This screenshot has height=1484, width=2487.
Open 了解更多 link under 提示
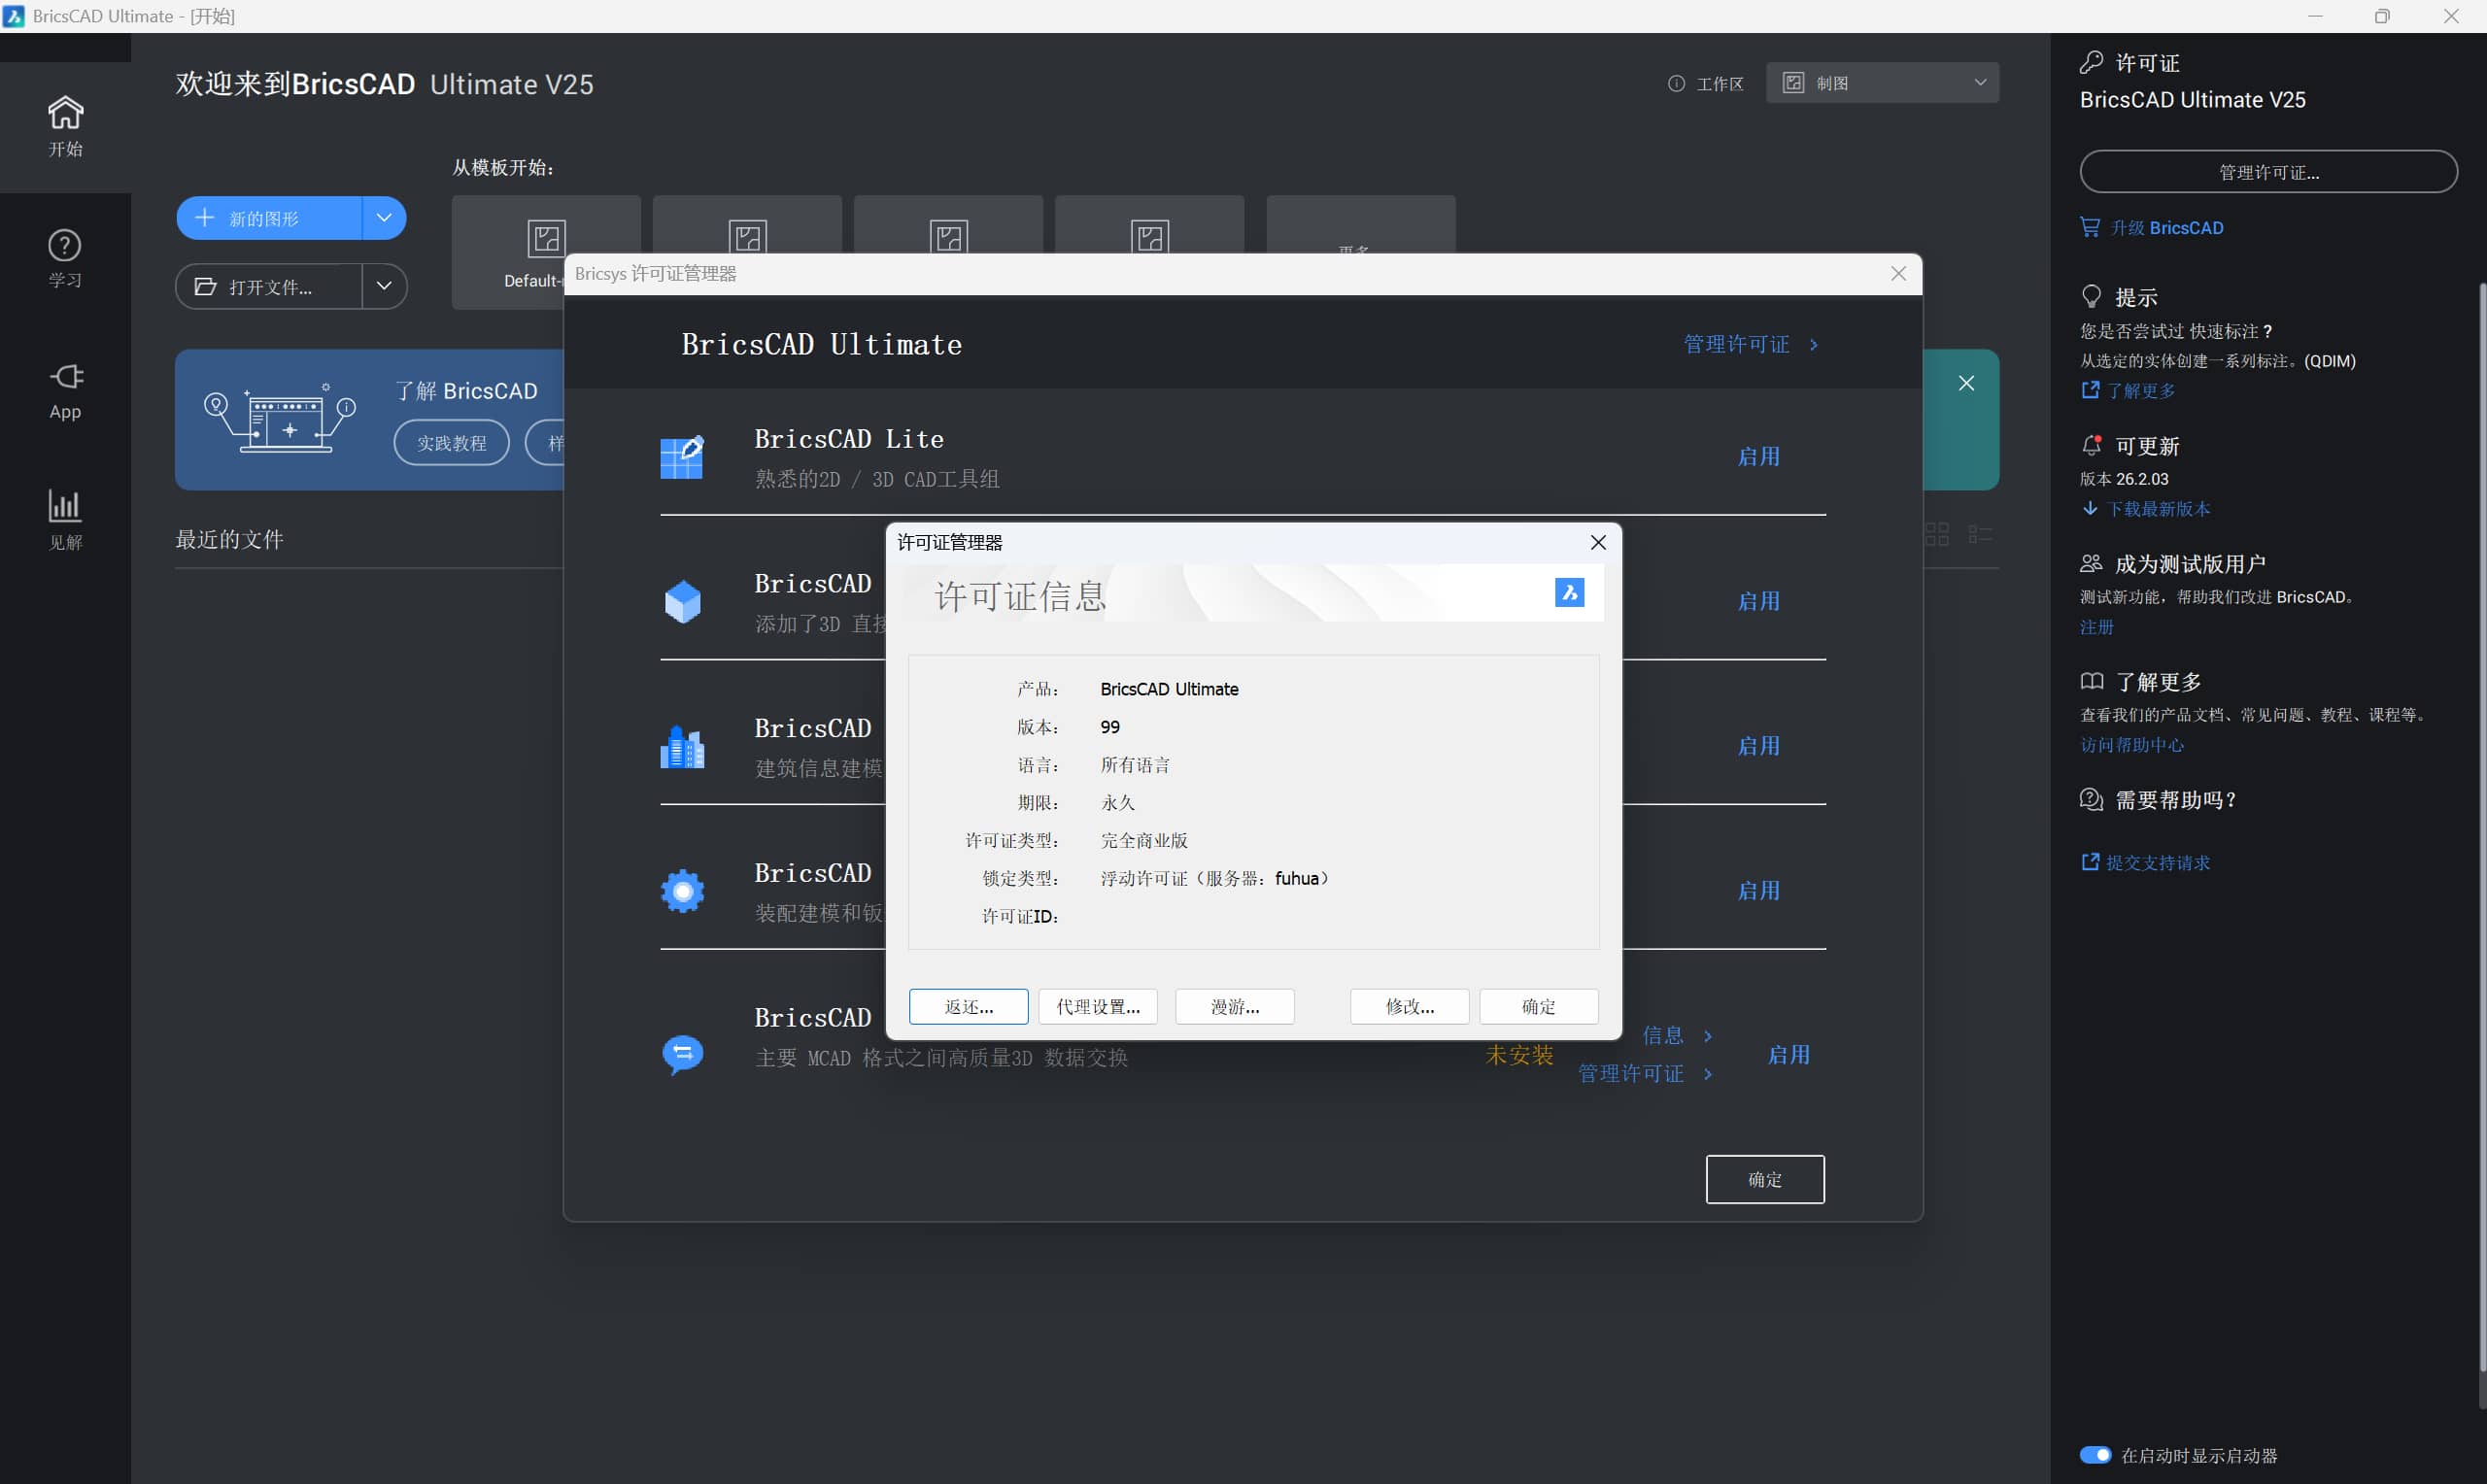coord(2140,391)
